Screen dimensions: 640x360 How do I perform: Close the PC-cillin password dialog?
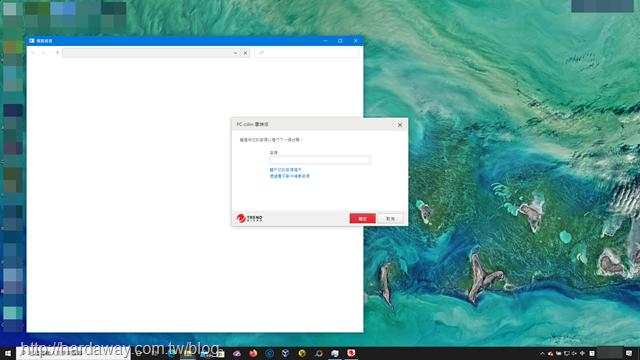[400, 125]
